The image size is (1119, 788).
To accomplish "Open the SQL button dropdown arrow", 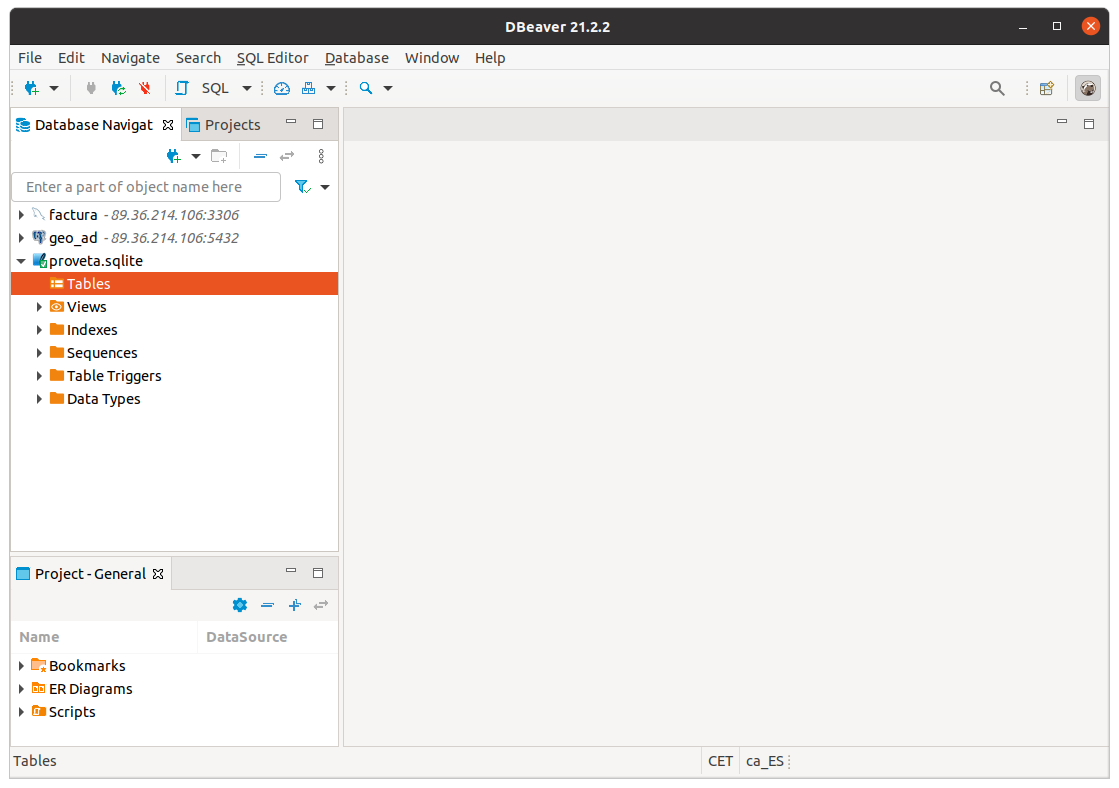I will [247, 88].
